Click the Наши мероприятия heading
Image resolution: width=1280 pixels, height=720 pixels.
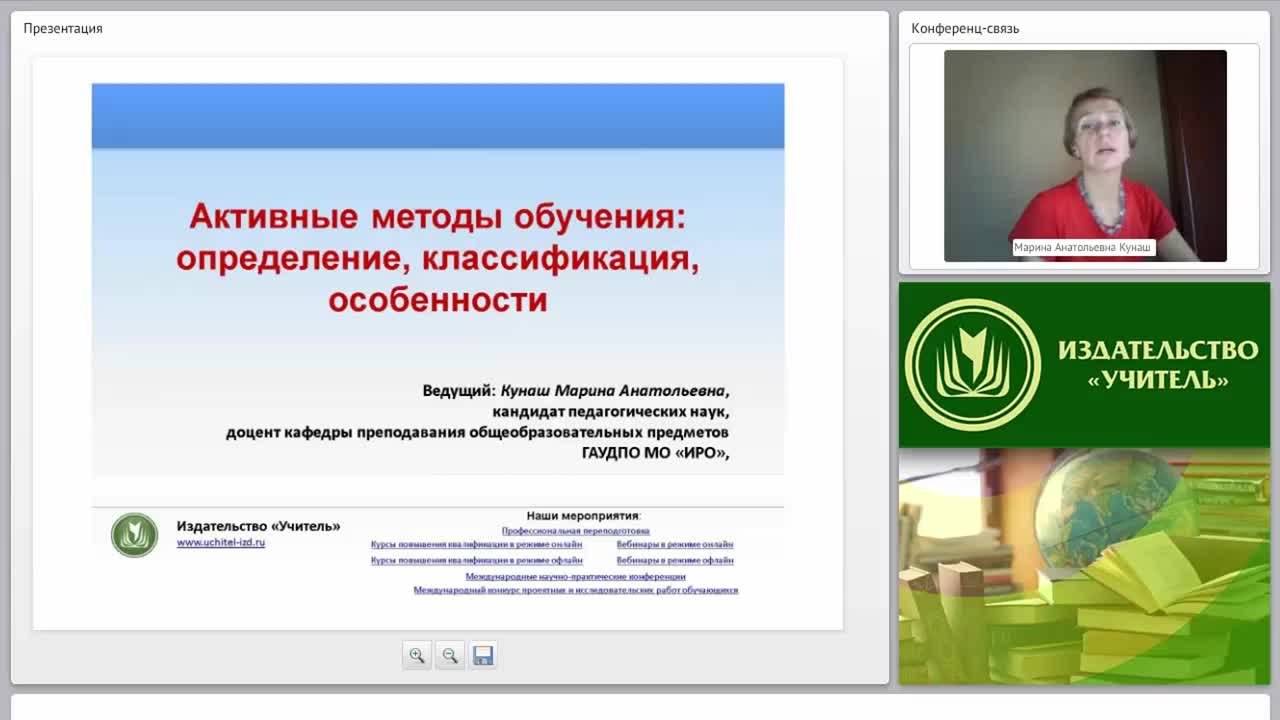tap(583, 516)
